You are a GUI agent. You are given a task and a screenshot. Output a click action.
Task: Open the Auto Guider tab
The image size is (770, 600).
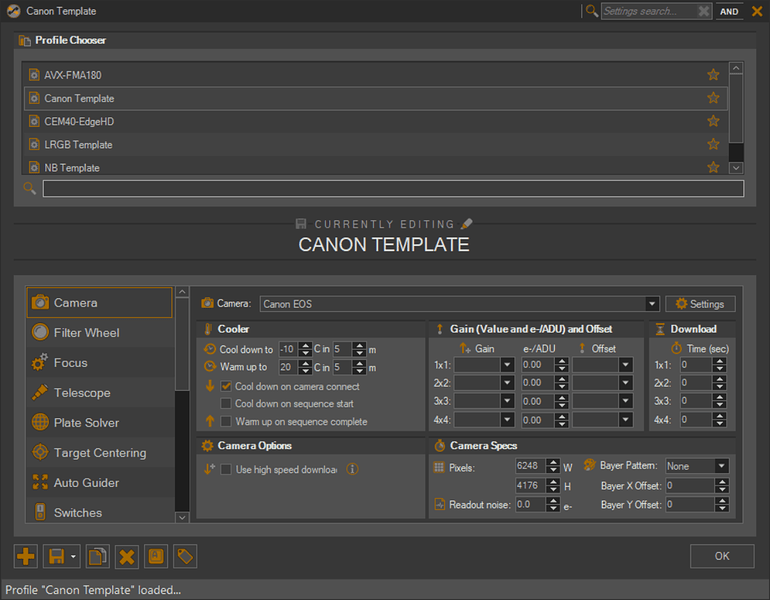[x=100, y=482]
